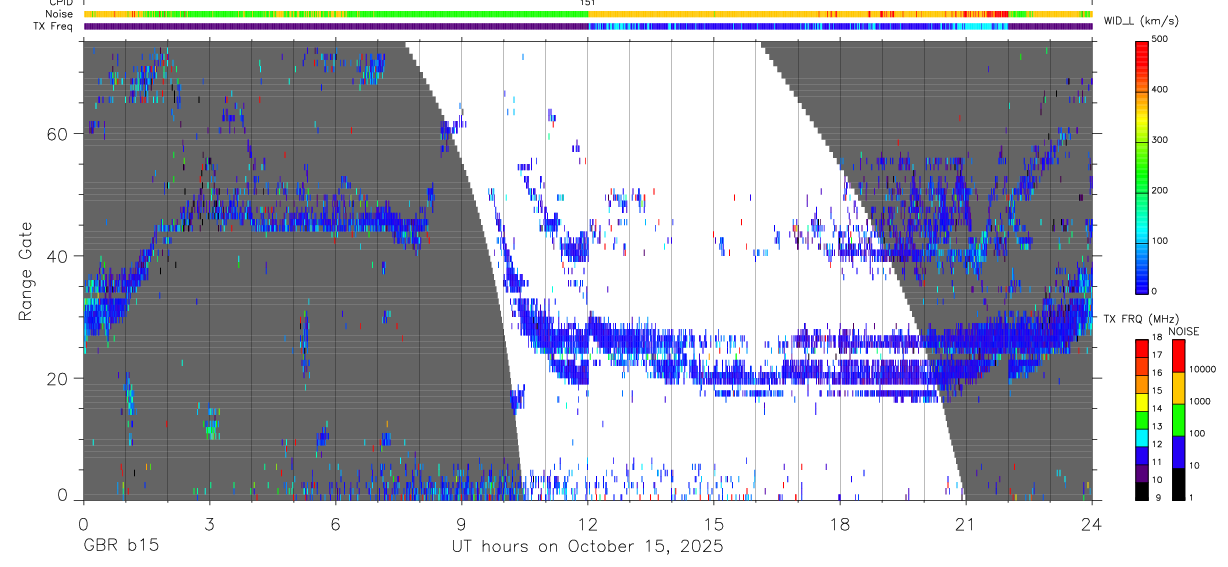Click the 'UT hours on October 15, 2025' label

(587, 546)
